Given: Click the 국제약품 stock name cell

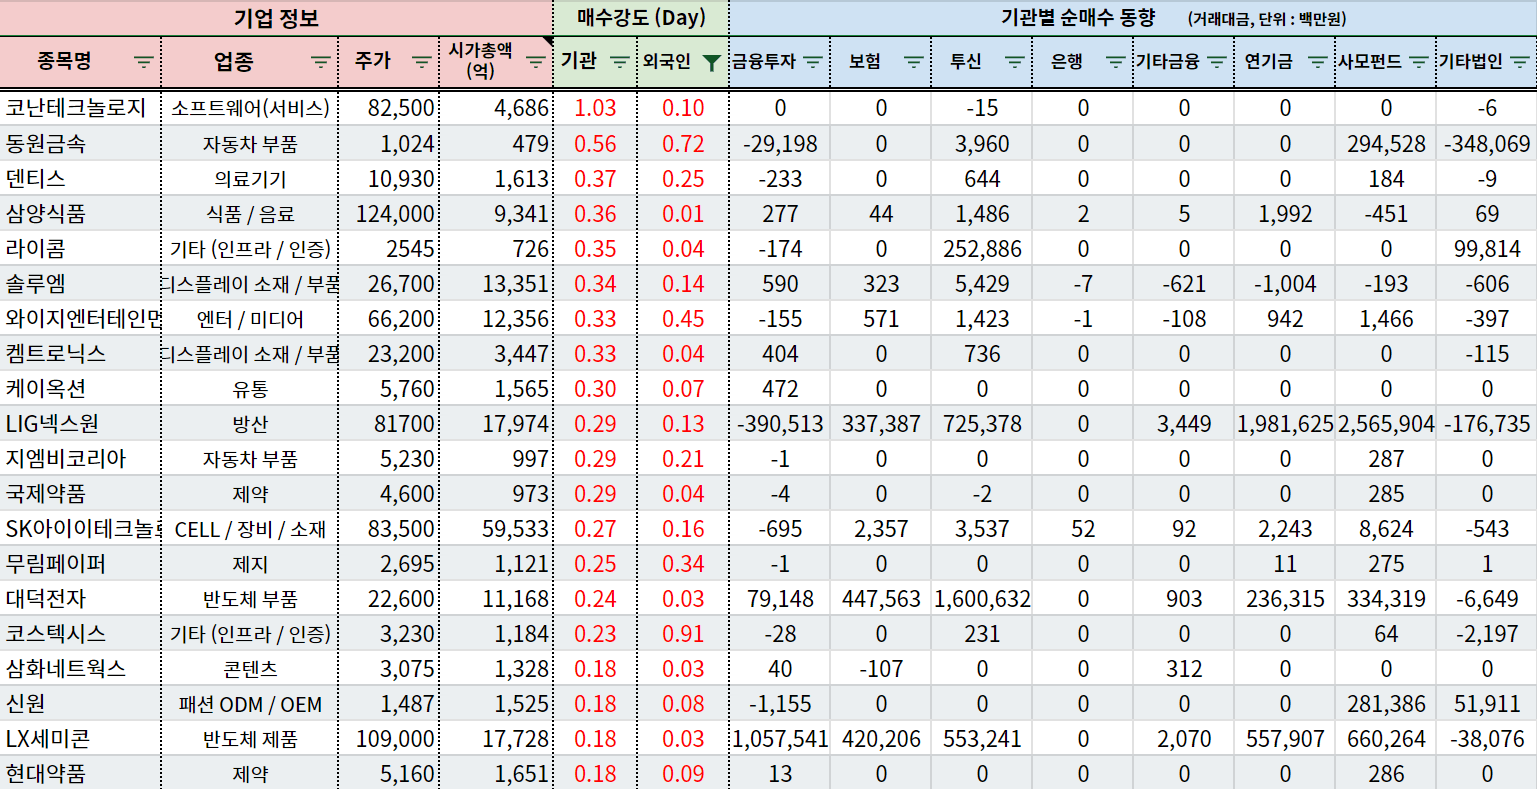Looking at the screenshot, I should (x=80, y=493).
